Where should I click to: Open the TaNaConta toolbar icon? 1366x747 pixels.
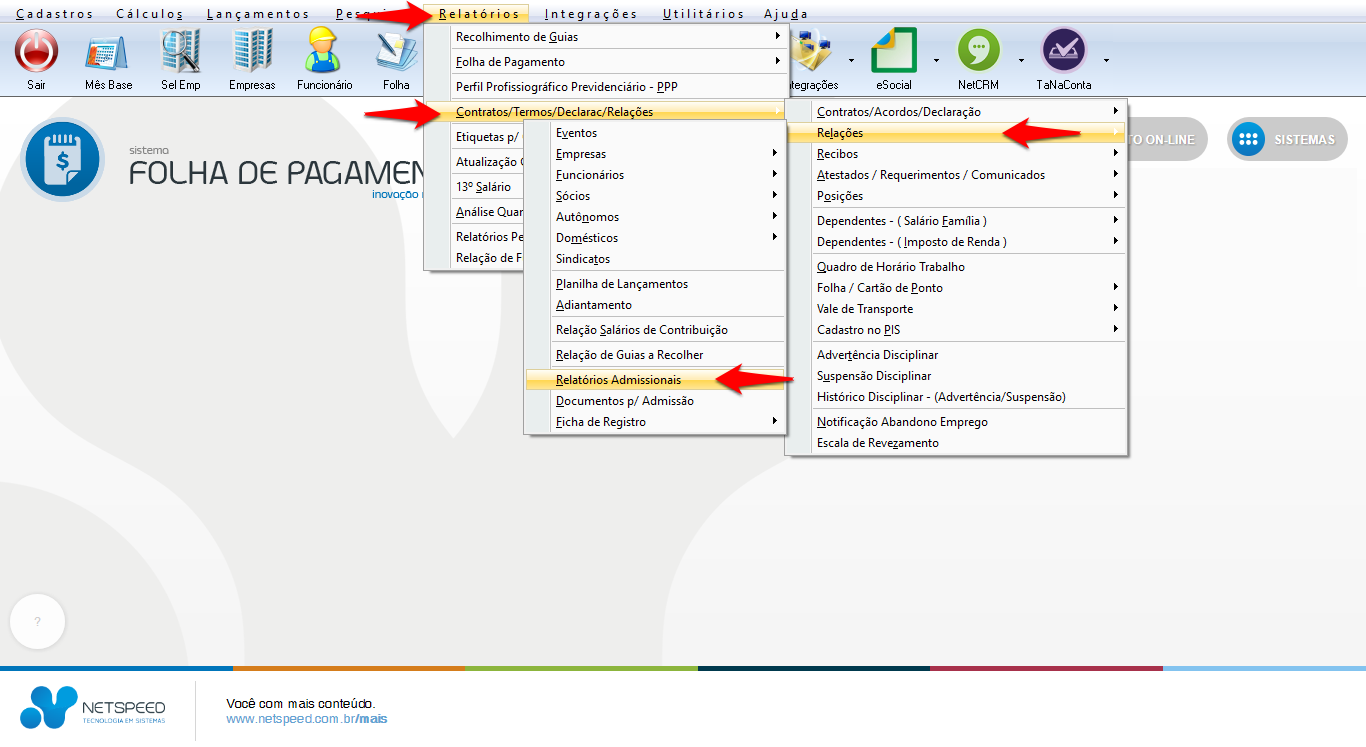tap(1063, 52)
